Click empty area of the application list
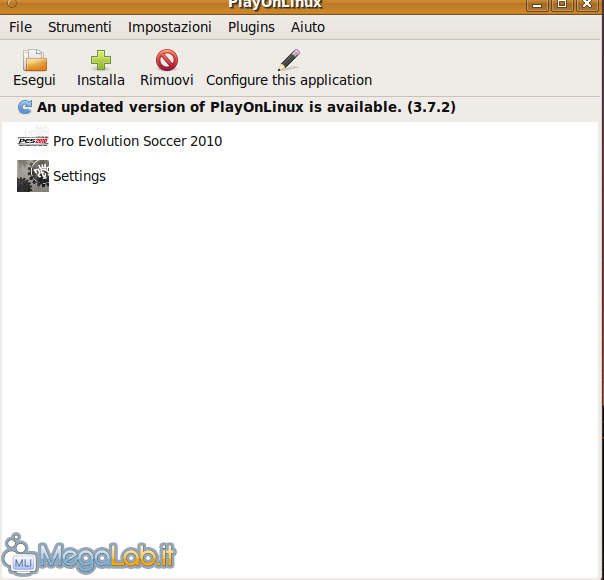Viewport: 604px width, 580px height. click(300, 350)
